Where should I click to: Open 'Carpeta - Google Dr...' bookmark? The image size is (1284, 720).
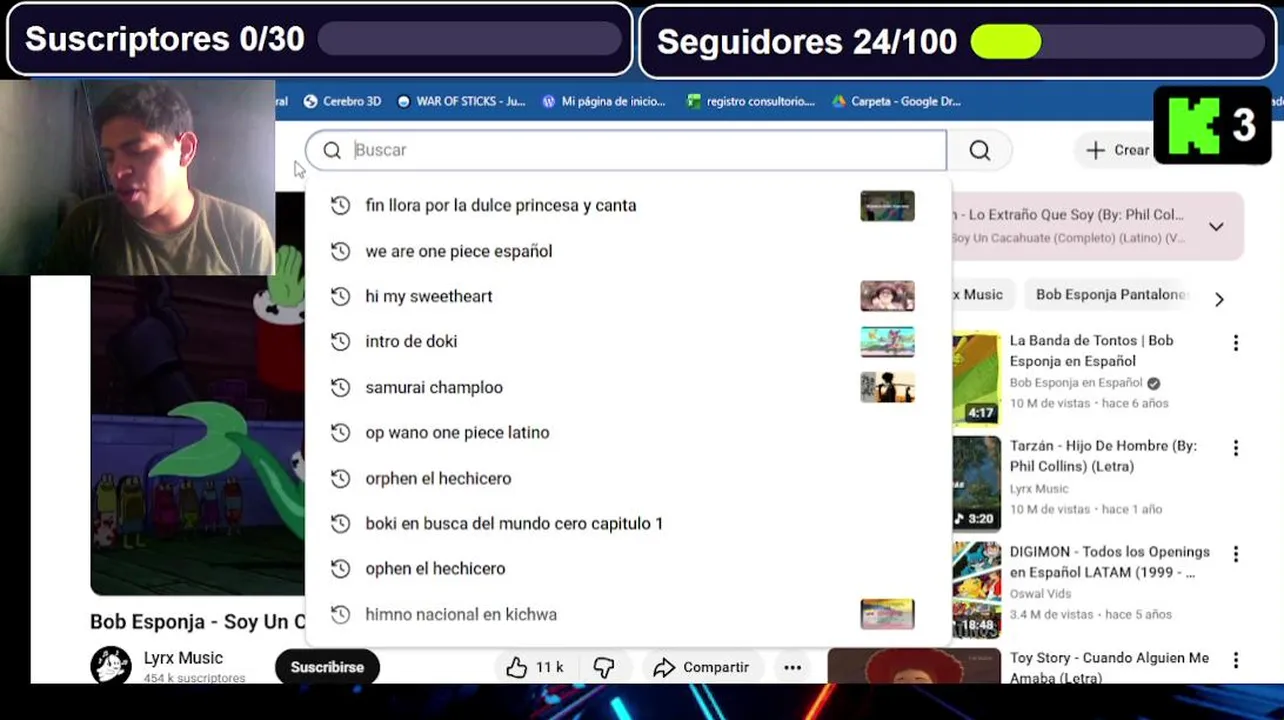896,101
